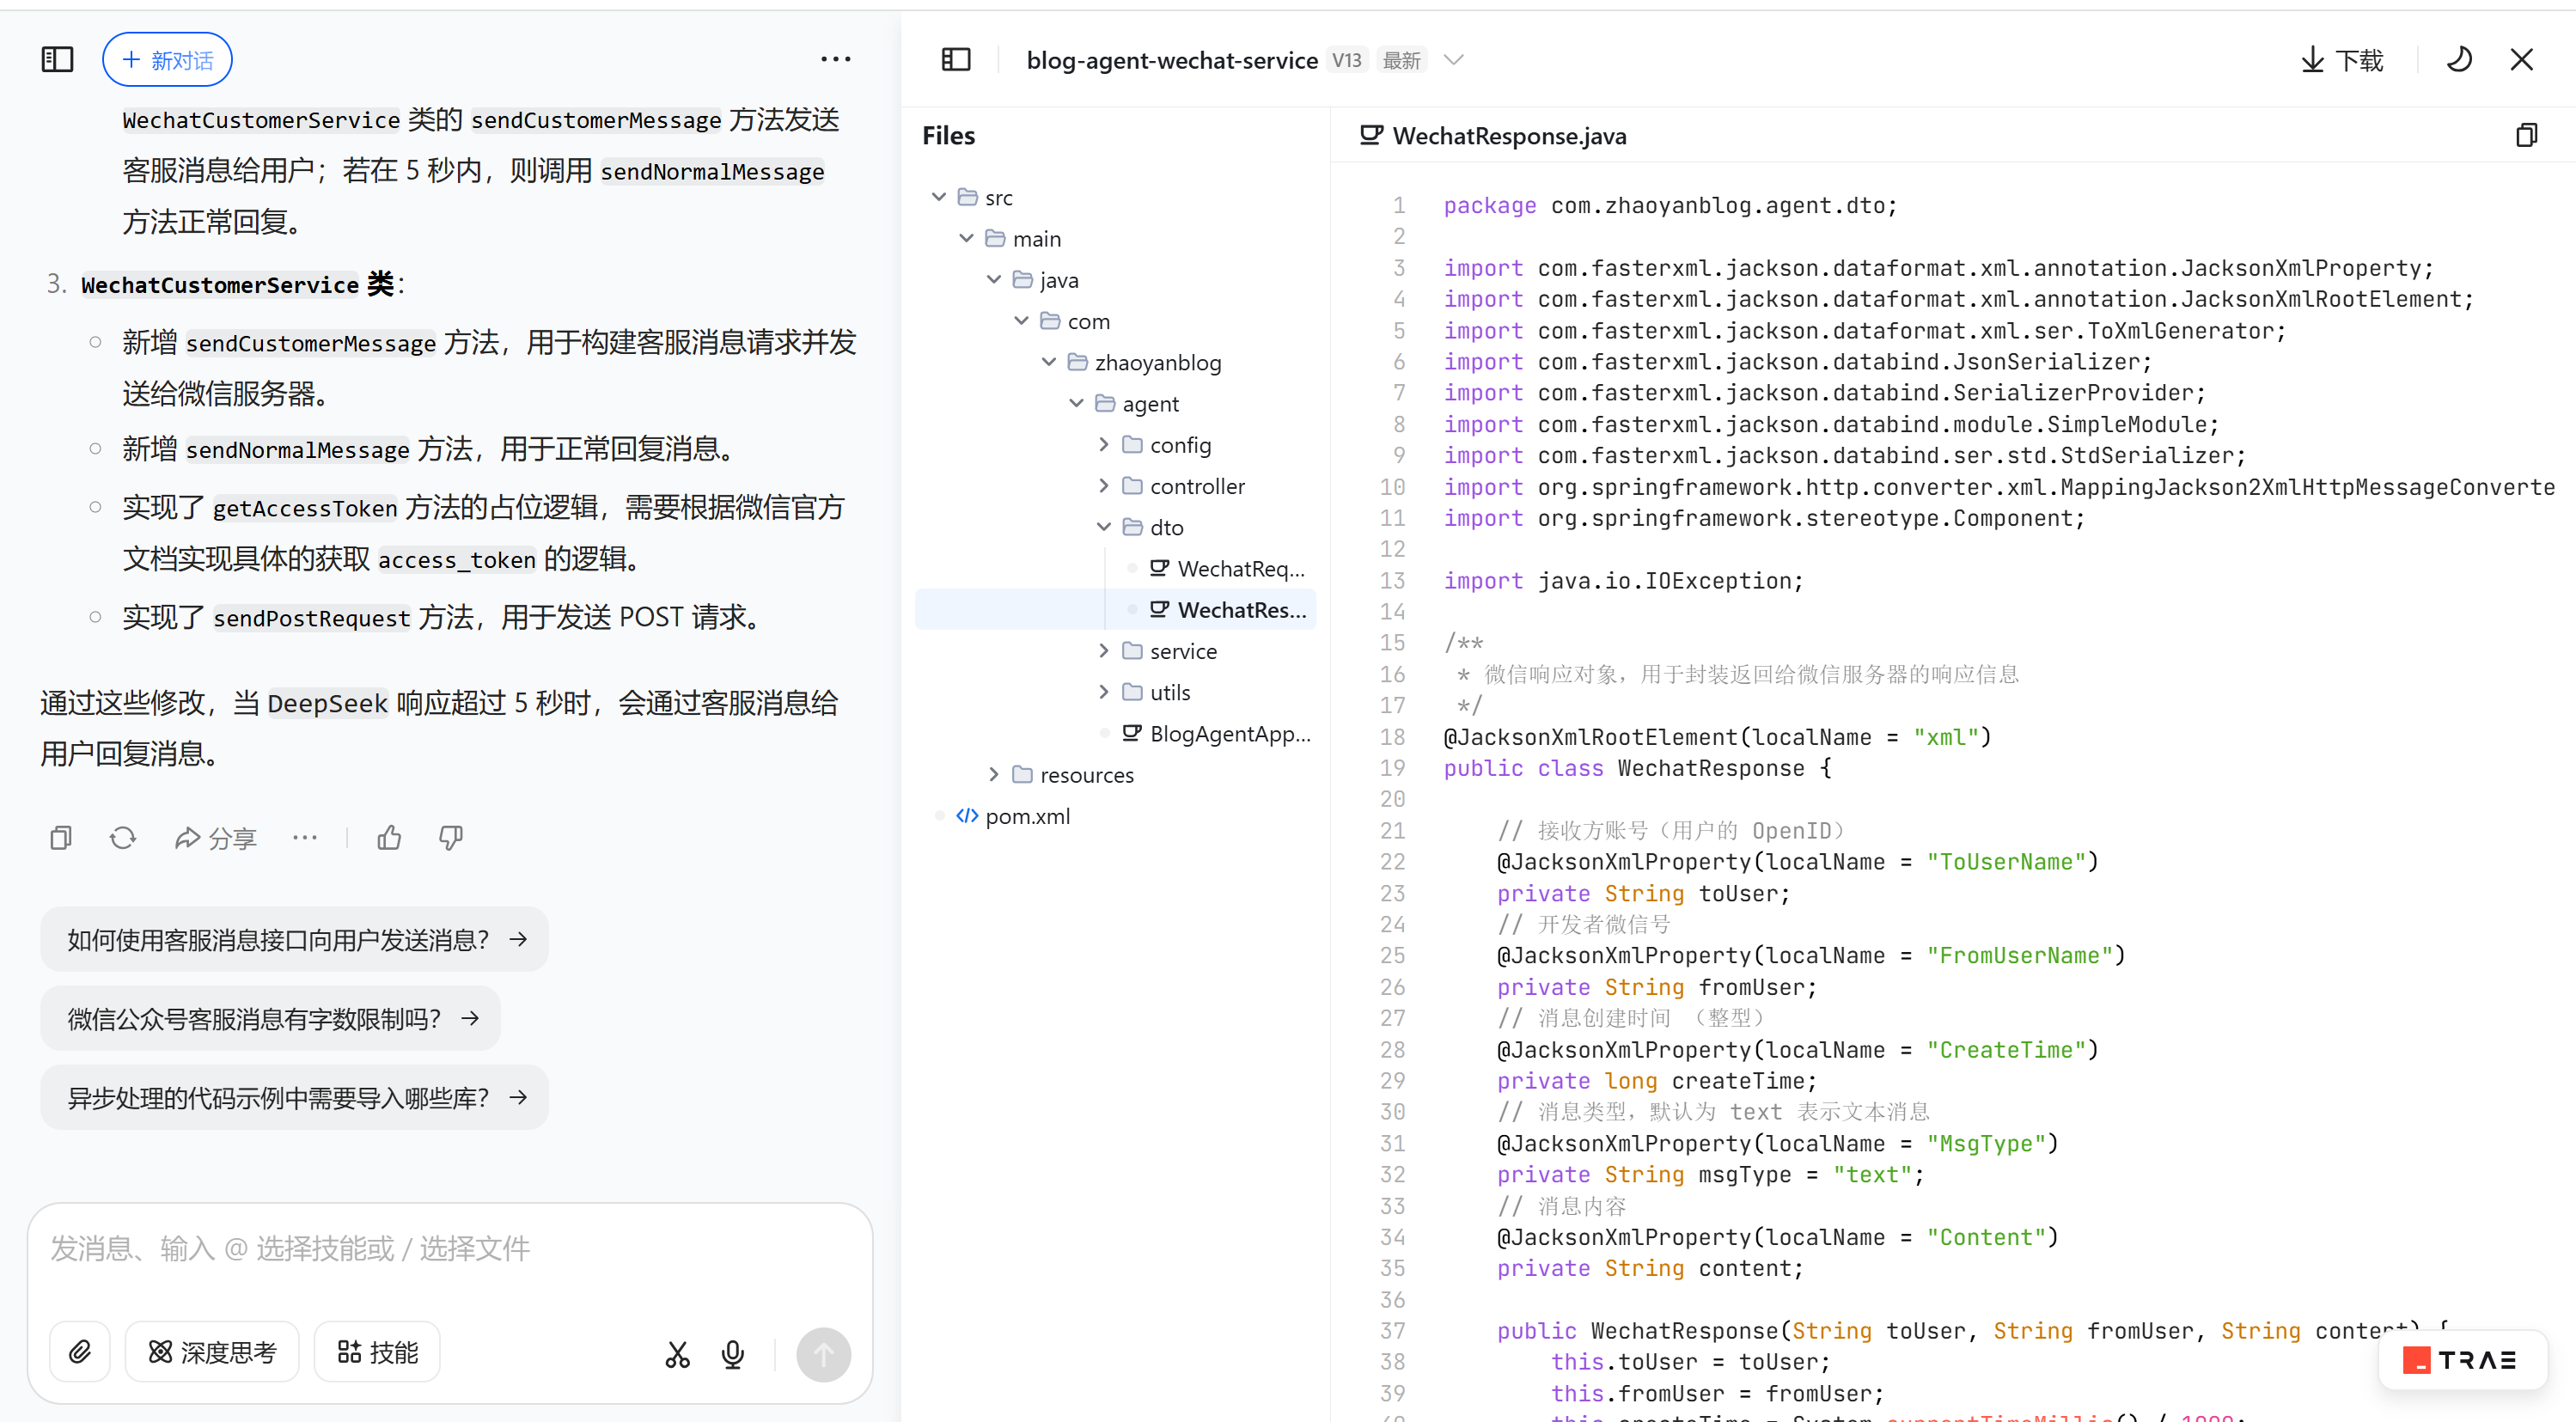
Task: Ask suggested question 如何使用客服消息接口向用户发送消息
Action: [294, 939]
